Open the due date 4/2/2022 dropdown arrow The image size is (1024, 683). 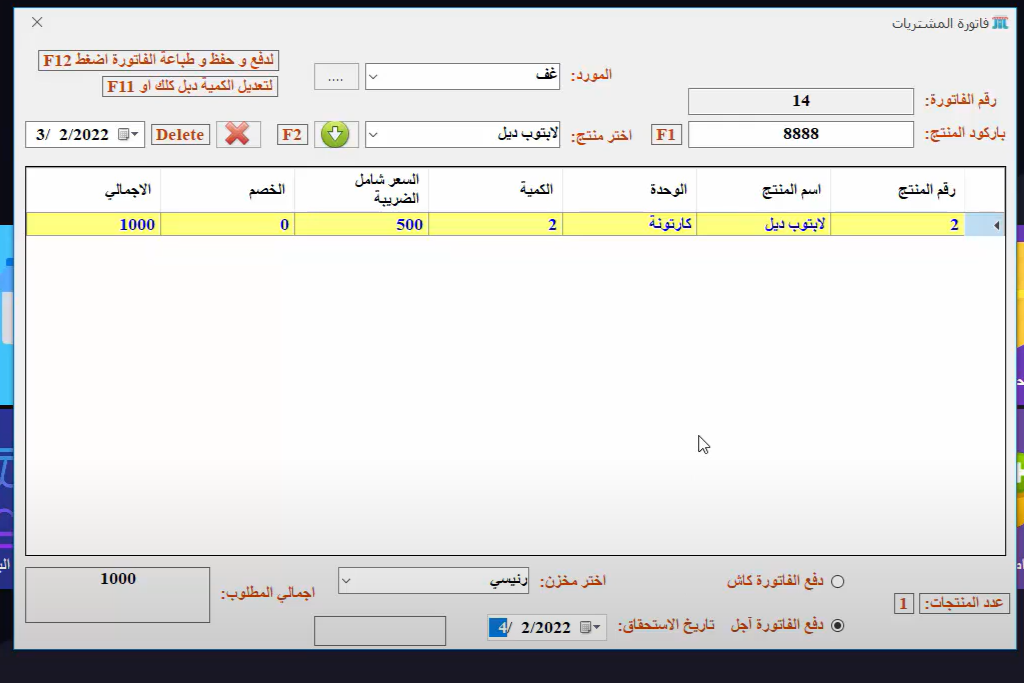[x=597, y=627]
